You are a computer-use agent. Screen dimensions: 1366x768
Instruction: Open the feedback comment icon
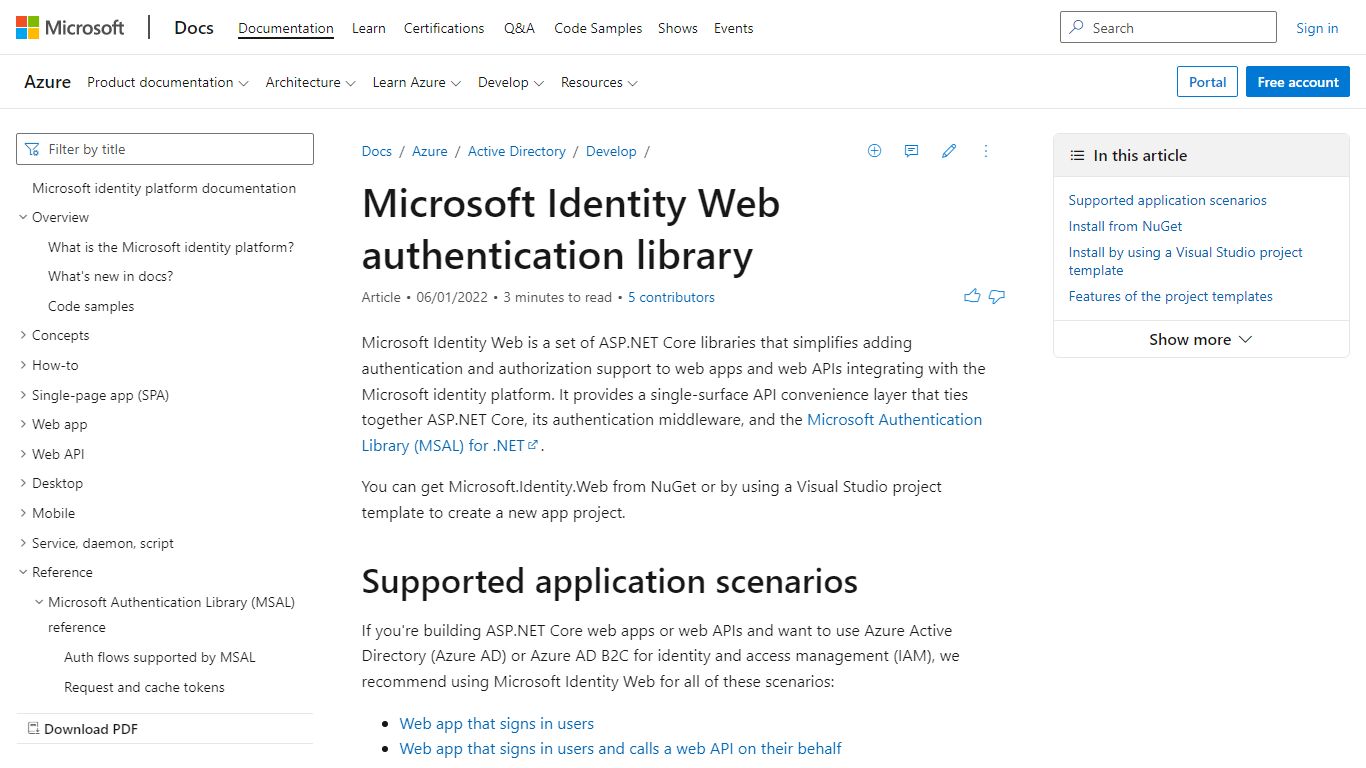[911, 151]
